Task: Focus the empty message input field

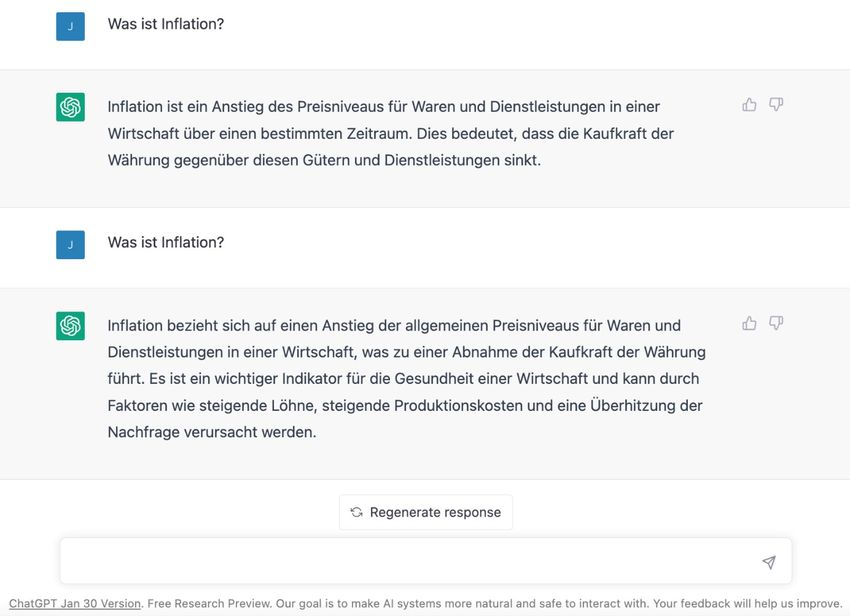Action: 426,561
